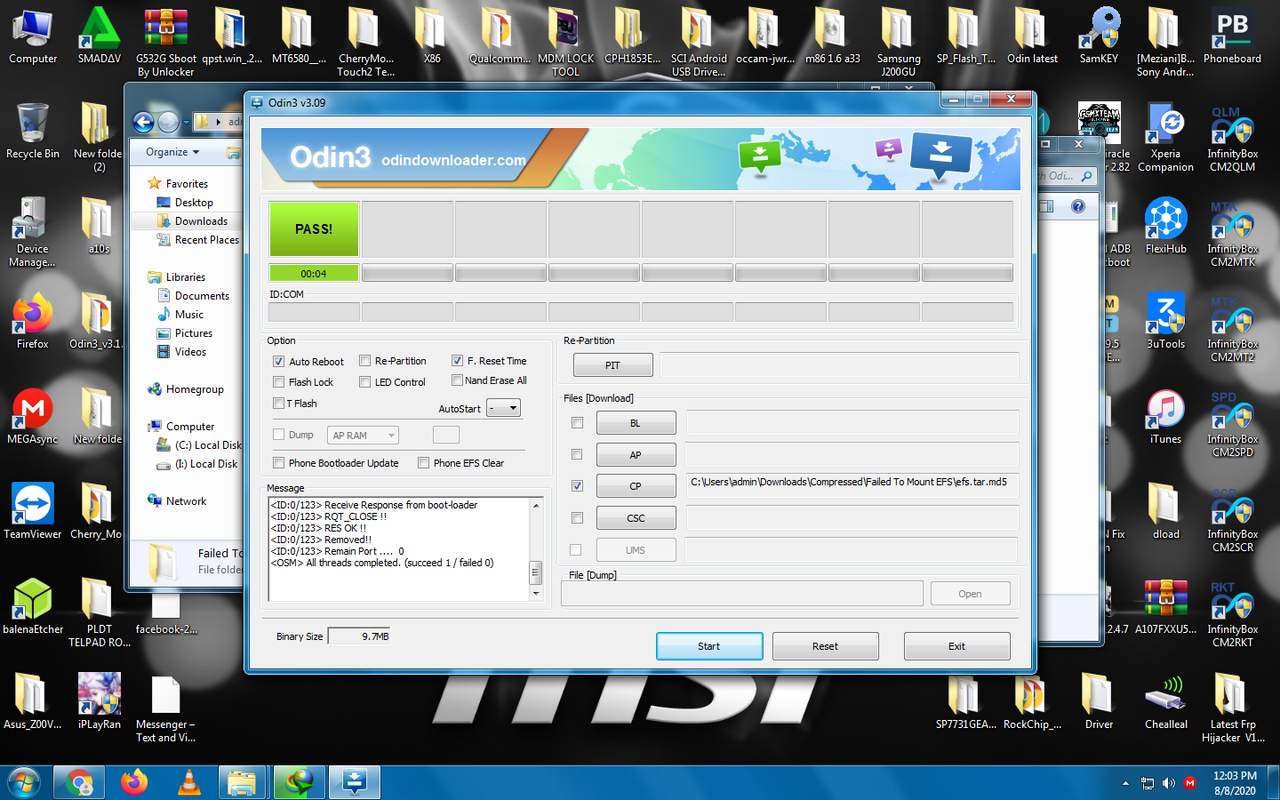Check Phone Bootloader Update
Screen dimensions: 1280x800
(x=279, y=463)
